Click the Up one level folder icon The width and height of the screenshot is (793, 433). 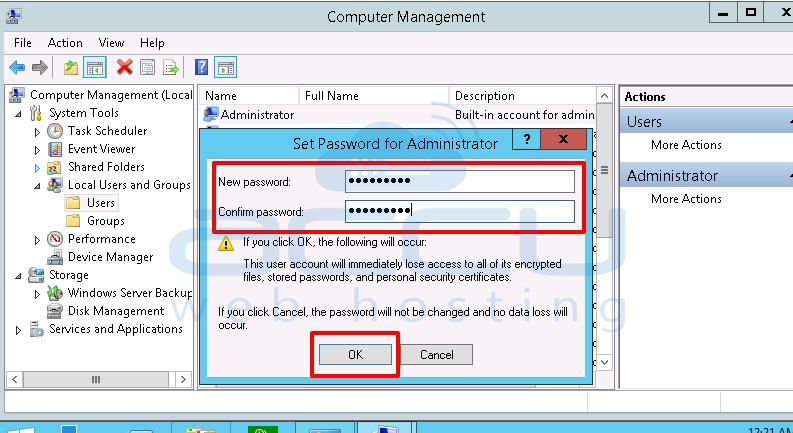[x=71, y=67]
